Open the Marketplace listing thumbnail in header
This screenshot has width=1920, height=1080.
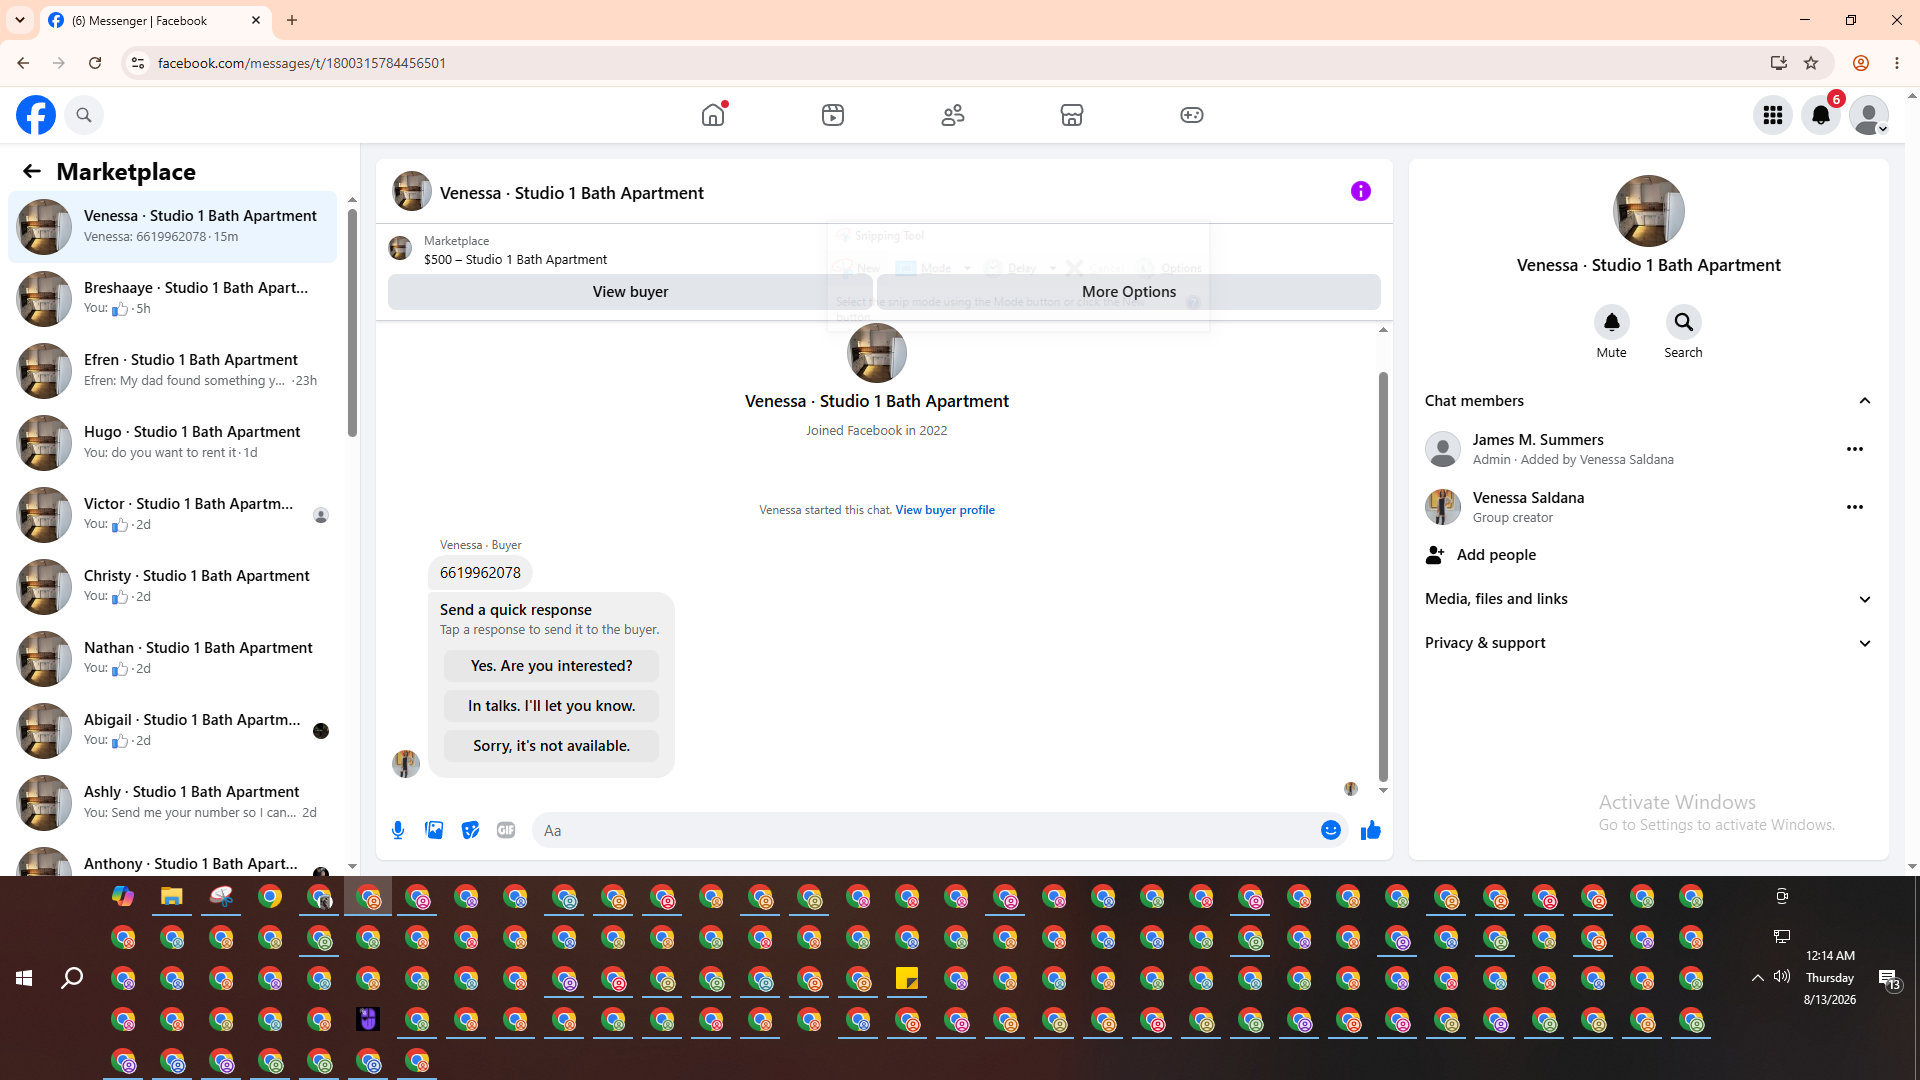click(x=400, y=249)
